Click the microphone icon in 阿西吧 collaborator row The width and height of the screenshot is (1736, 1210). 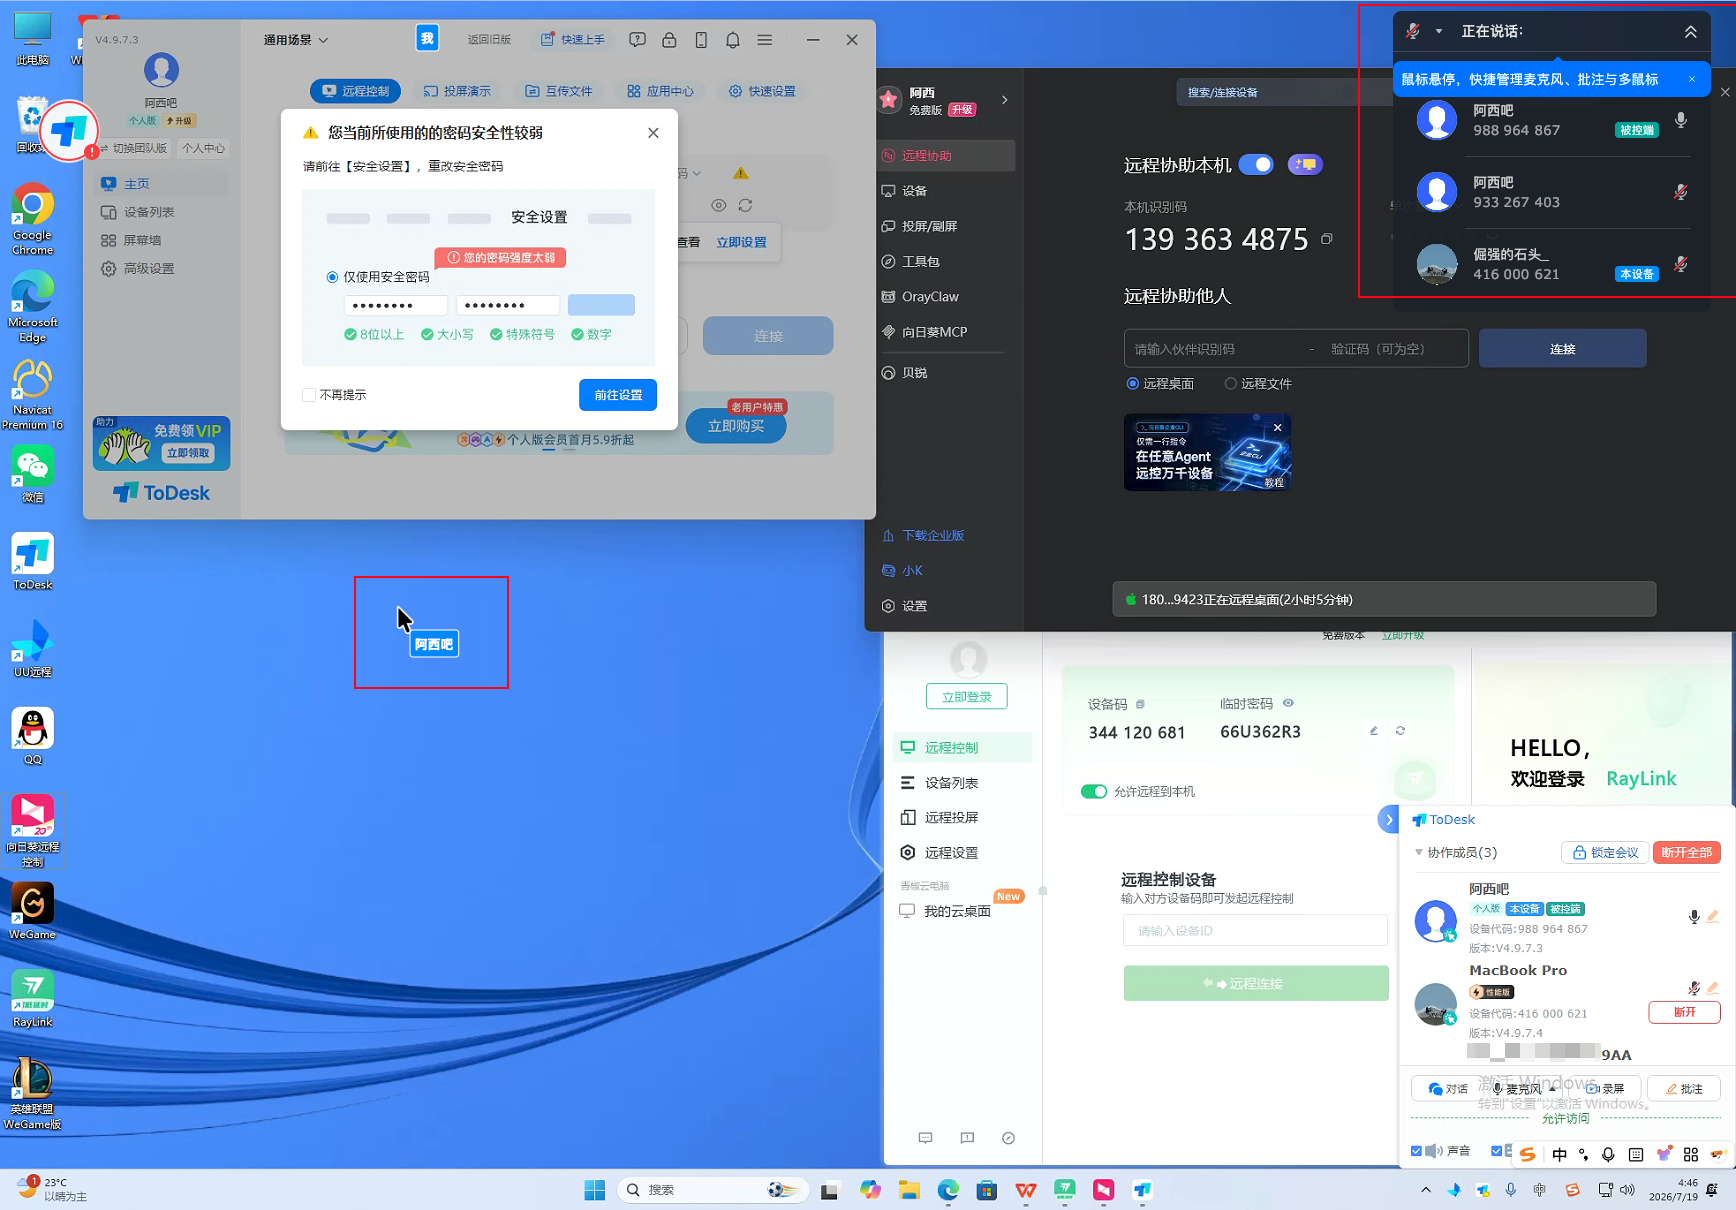click(1694, 916)
